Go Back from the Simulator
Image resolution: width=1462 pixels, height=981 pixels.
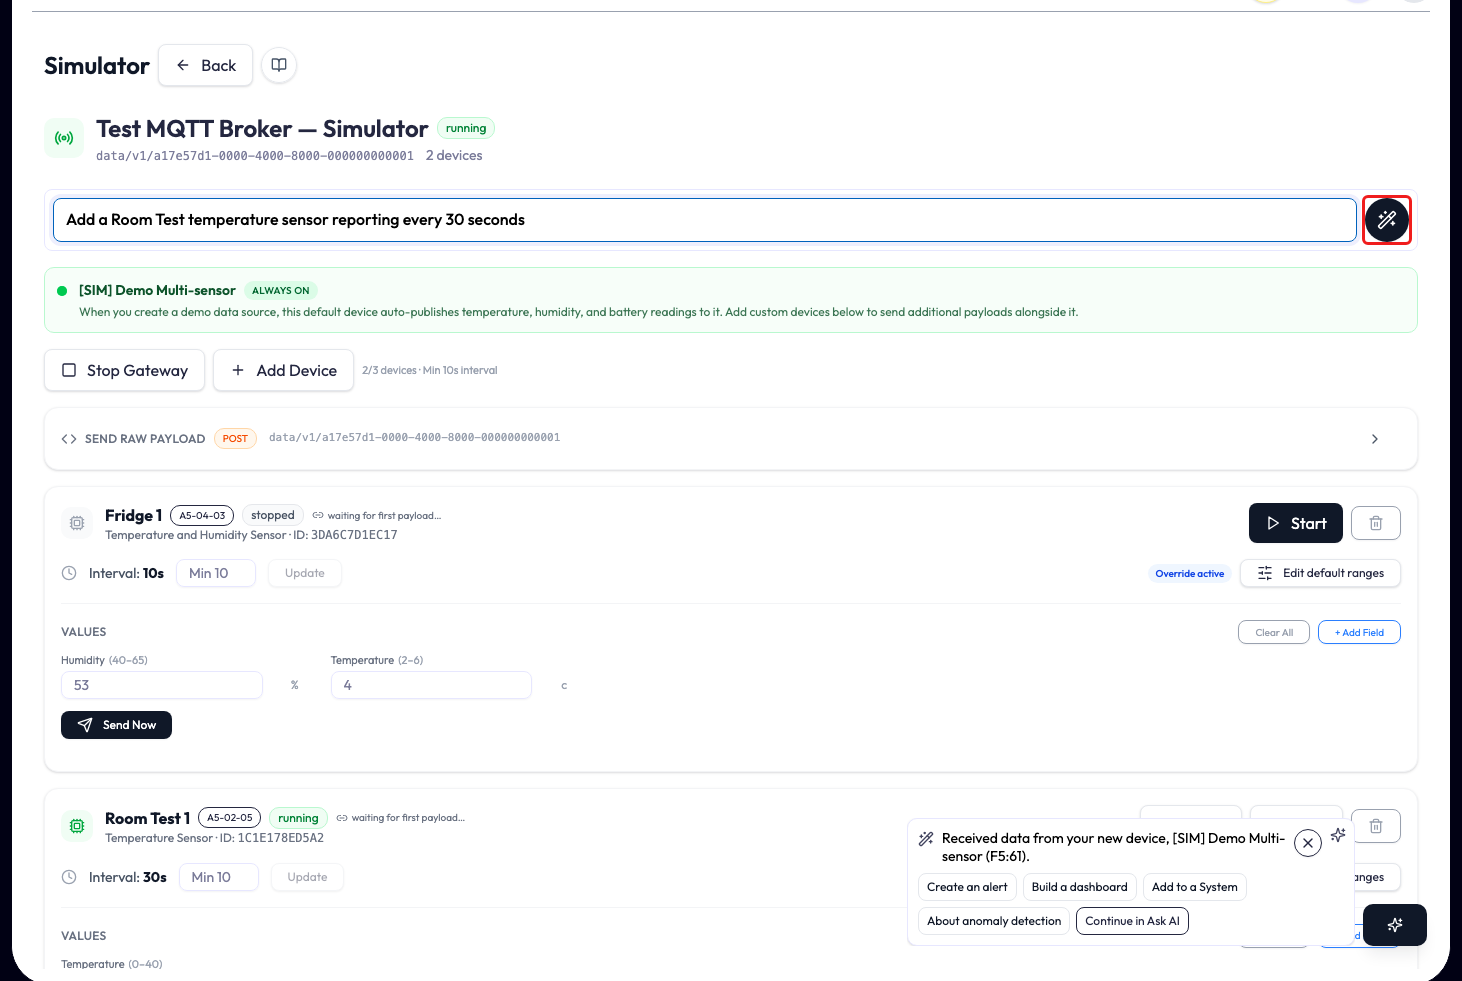pos(205,65)
